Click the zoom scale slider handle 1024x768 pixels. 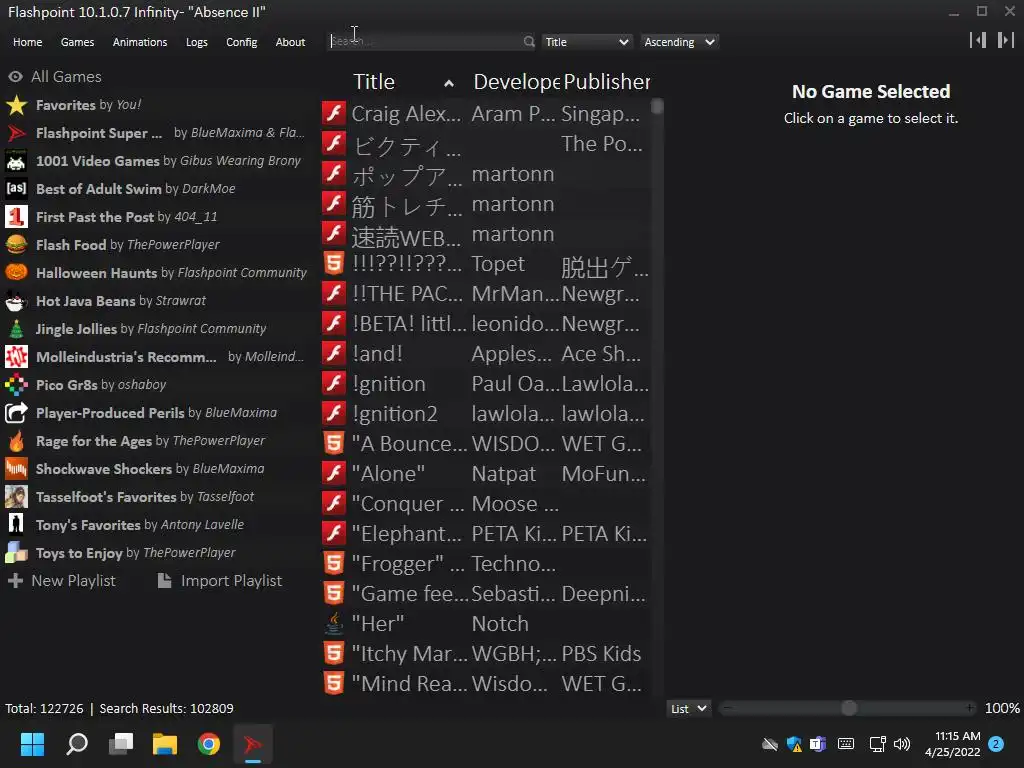tap(849, 708)
